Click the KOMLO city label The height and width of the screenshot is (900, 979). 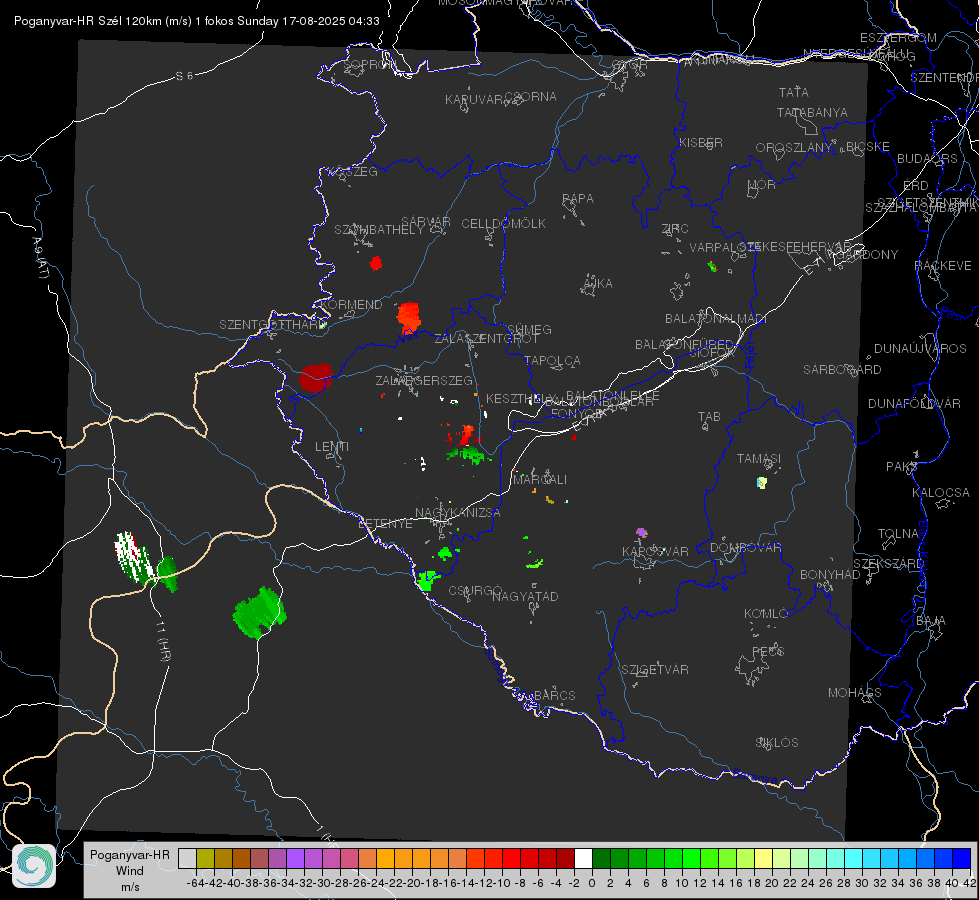pos(766,614)
